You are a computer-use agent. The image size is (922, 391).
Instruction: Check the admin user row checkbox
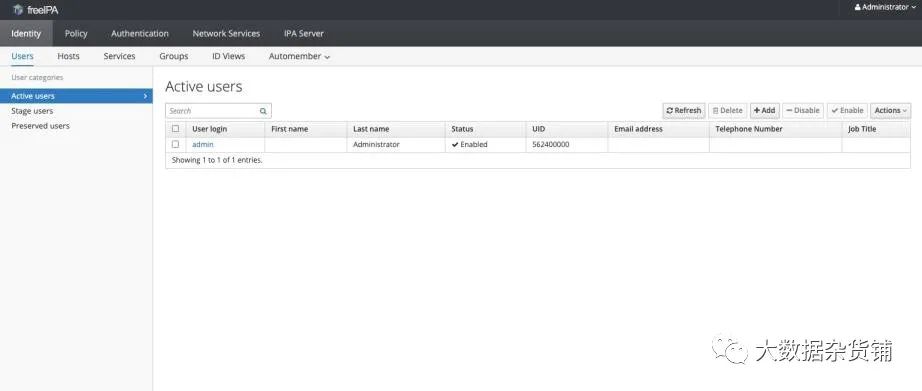(175, 144)
